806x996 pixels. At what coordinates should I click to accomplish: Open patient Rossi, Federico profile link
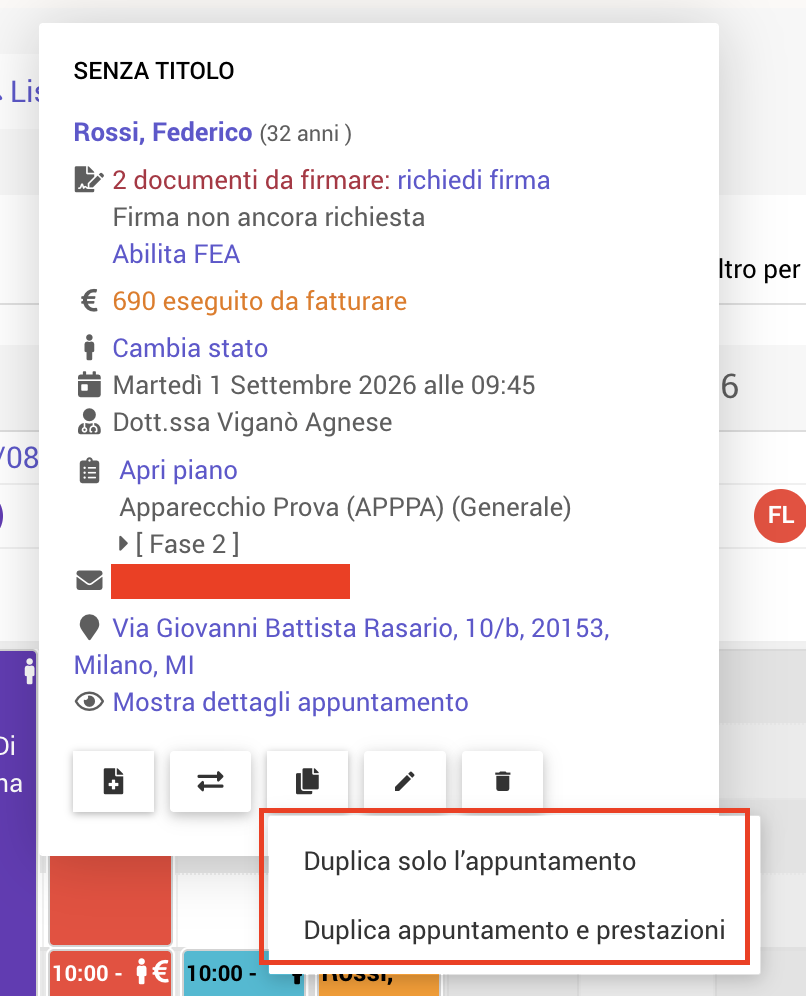coord(163,132)
